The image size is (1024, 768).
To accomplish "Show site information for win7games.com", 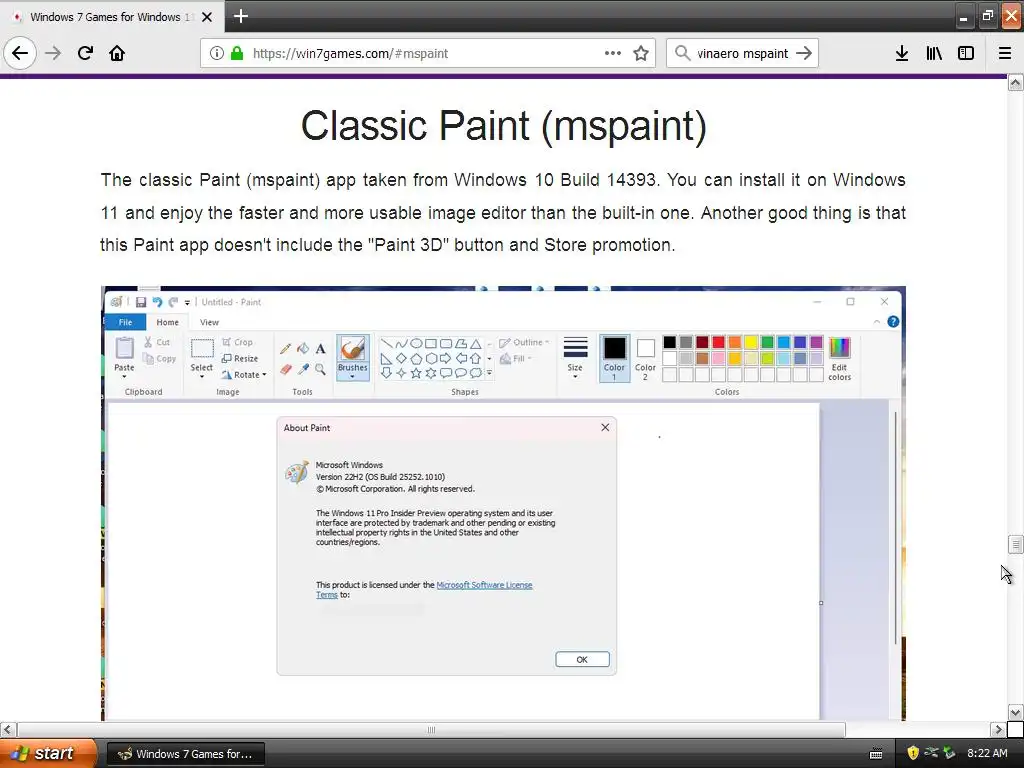I will point(217,54).
